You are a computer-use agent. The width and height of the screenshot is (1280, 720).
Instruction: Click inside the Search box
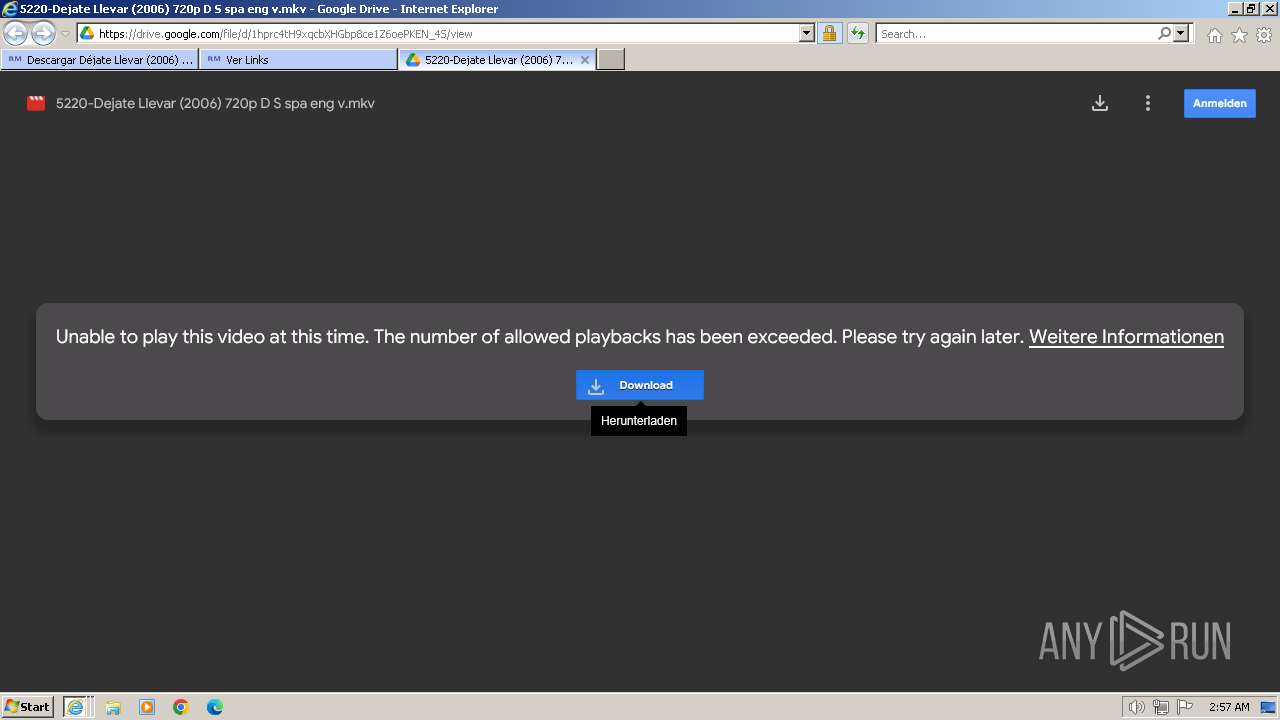(x=1015, y=33)
